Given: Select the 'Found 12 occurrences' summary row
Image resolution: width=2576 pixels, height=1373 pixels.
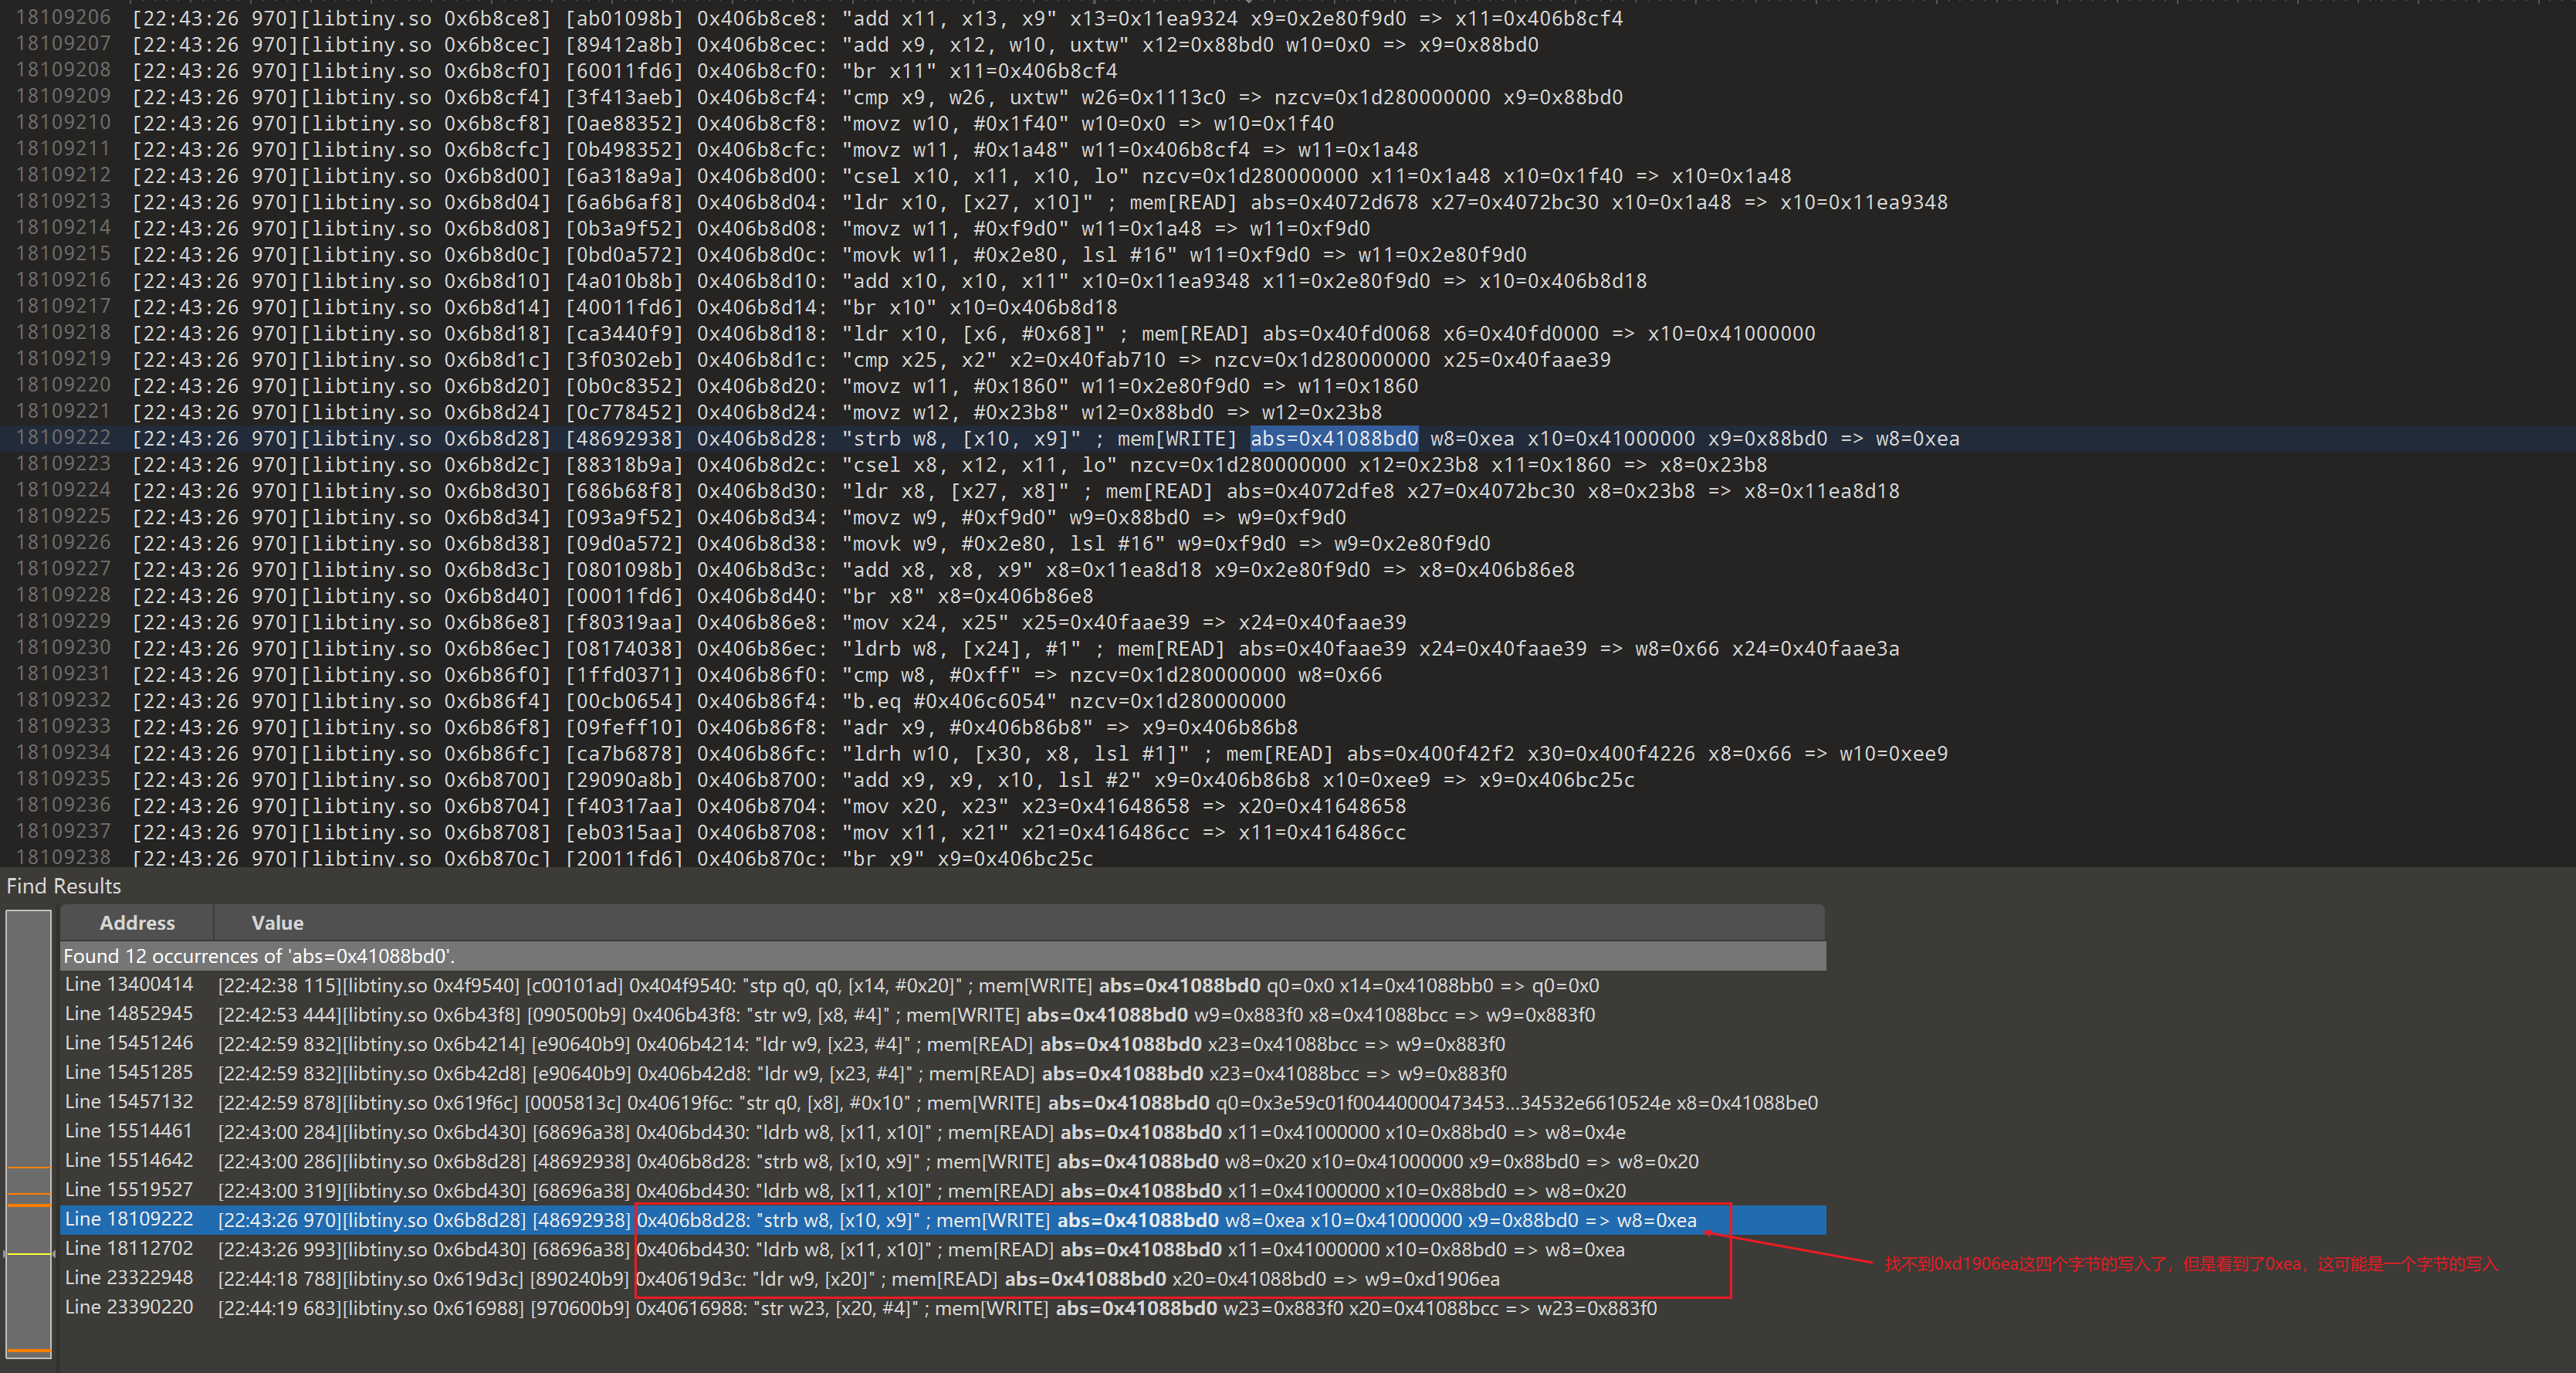Looking at the screenshot, I should point(943,956).
